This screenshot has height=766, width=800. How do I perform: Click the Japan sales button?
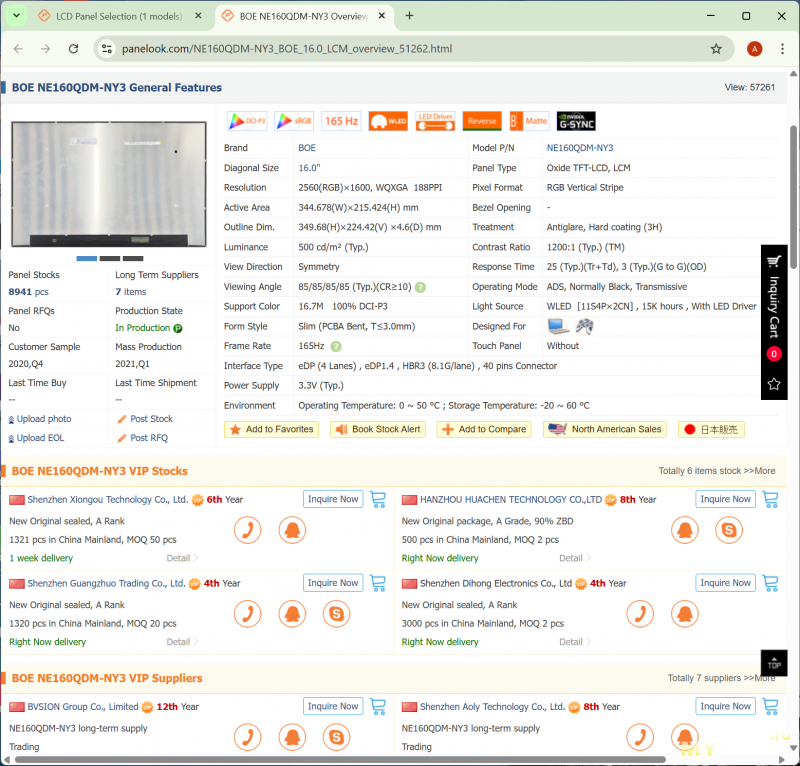pos(711,430)
